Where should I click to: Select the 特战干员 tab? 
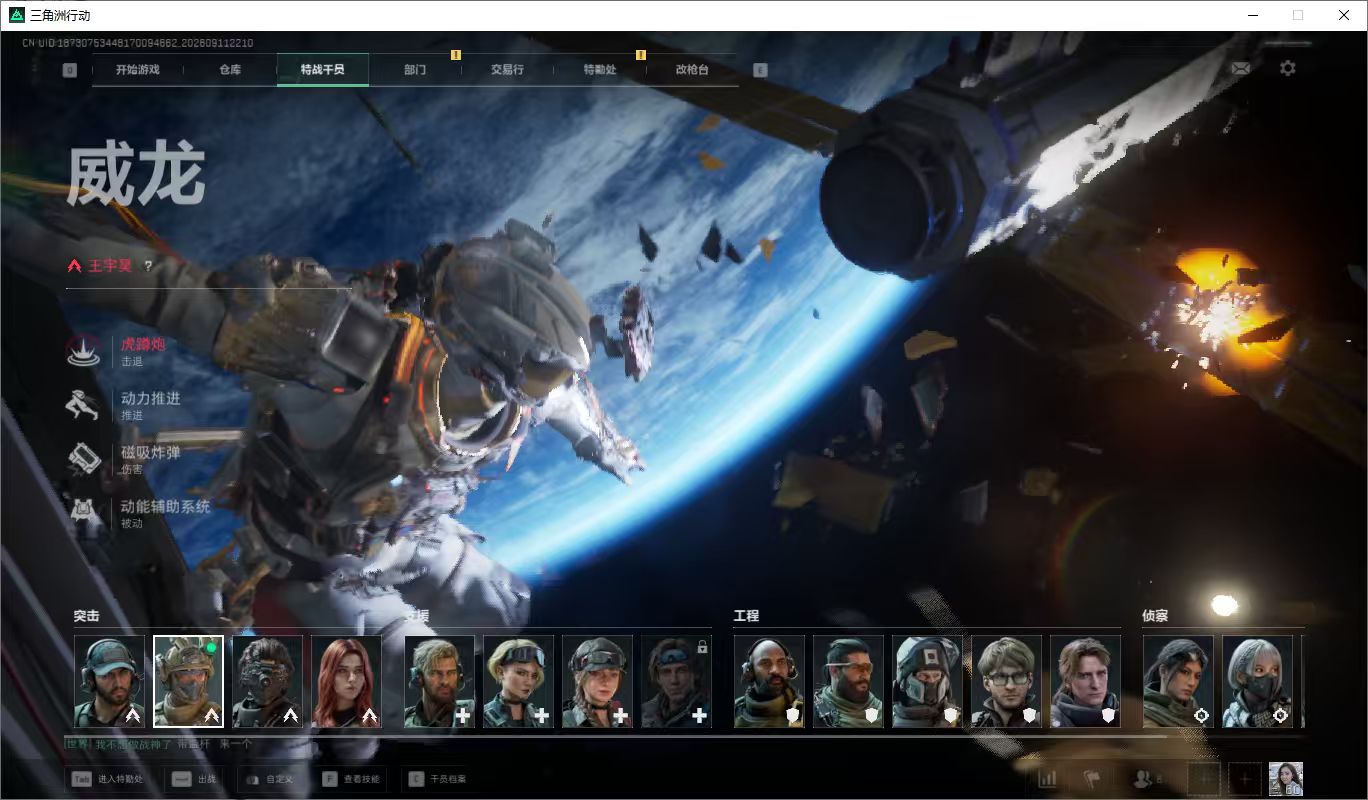(323, 70)
